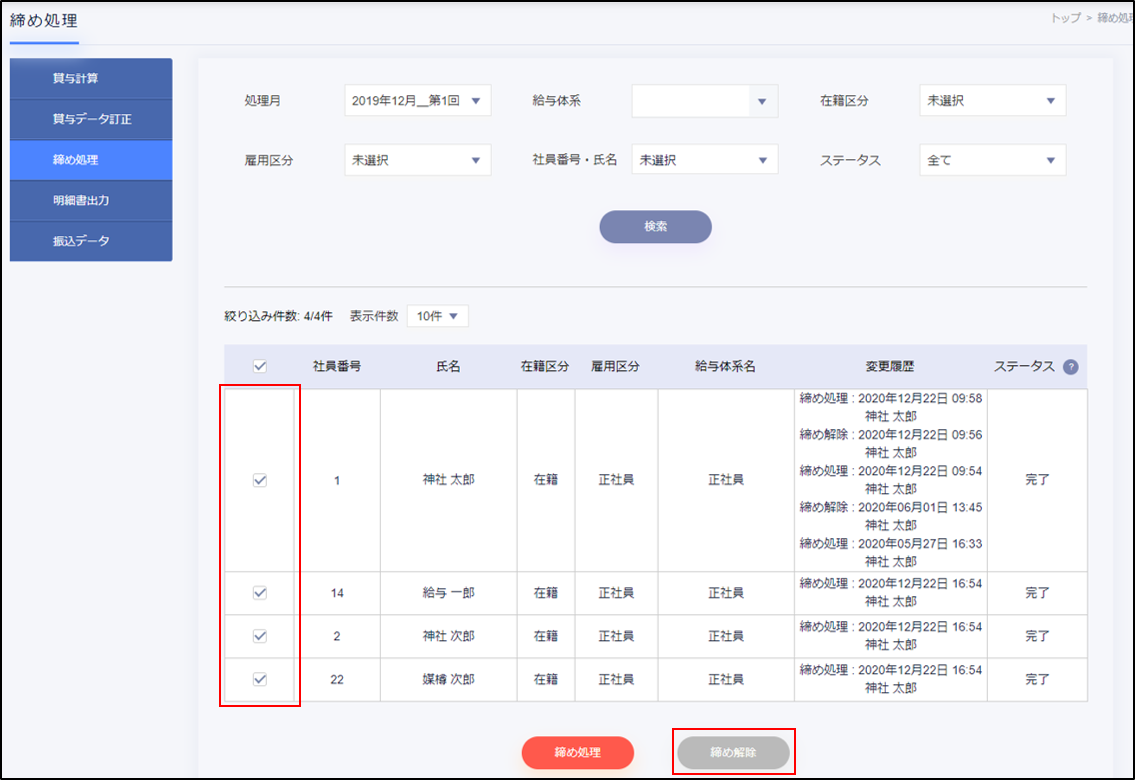Image resolution: width=1135 pixels, height=780 pixels.
Task: Open the ステータス filter dropdown
Action: (992, 160)
